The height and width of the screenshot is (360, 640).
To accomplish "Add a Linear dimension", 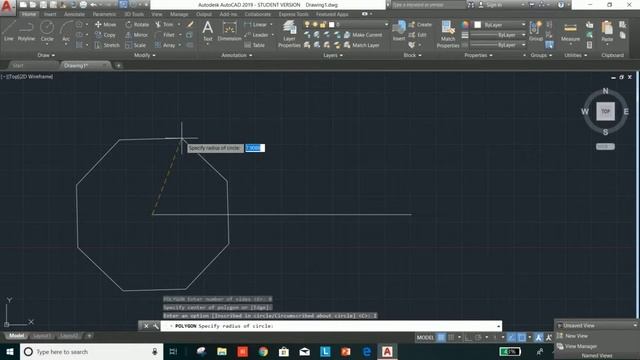I will click(x=256, y=24).
